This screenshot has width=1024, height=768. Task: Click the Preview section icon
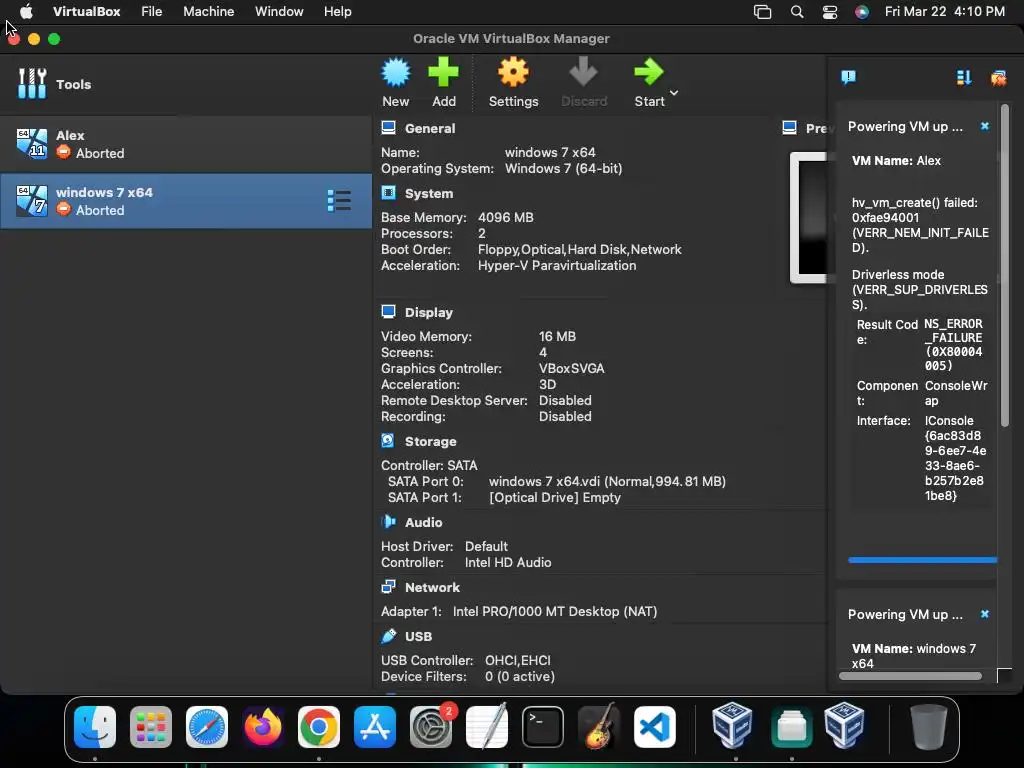789,127
